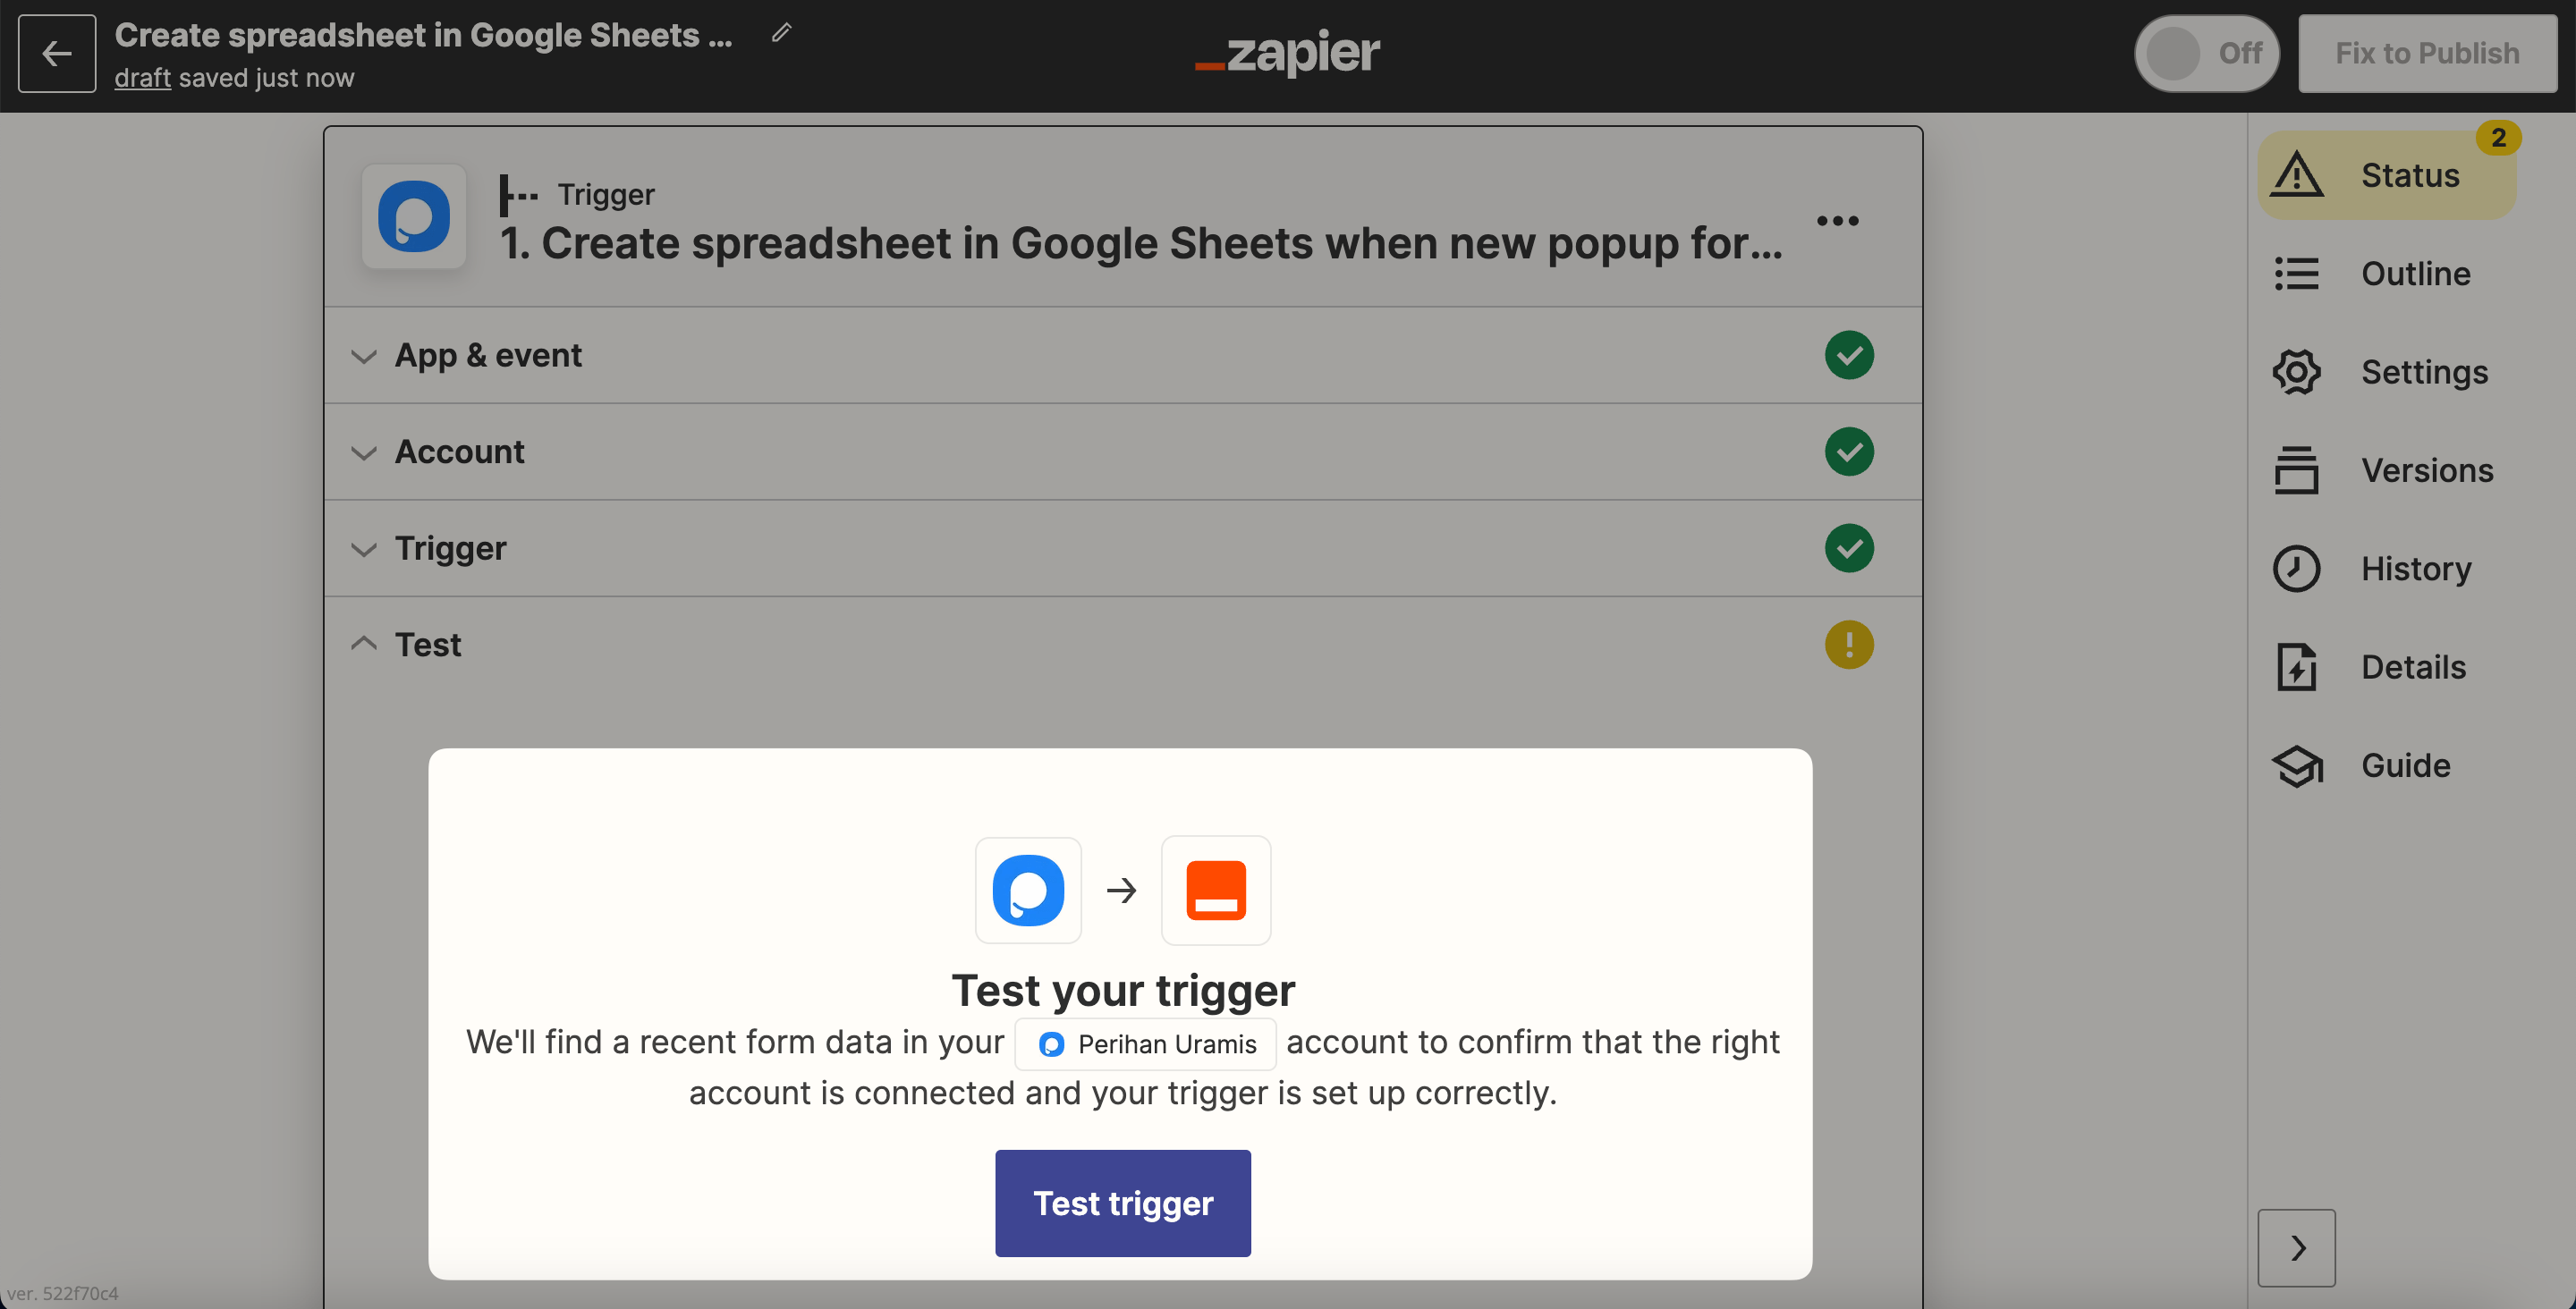Open the Outline sidebar item

[x=2415, y=273]
